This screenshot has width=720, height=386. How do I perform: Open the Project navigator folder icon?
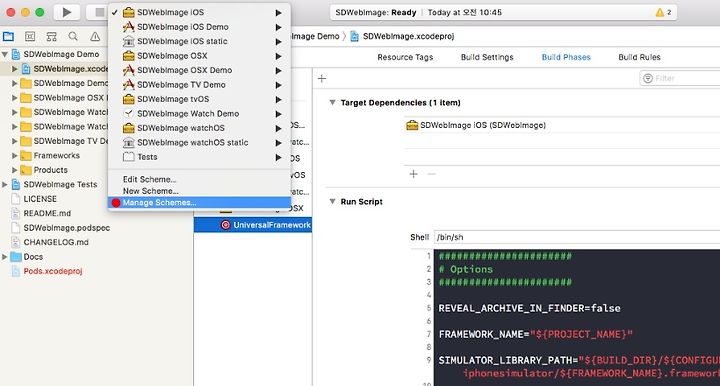click(x=8, y=37)
